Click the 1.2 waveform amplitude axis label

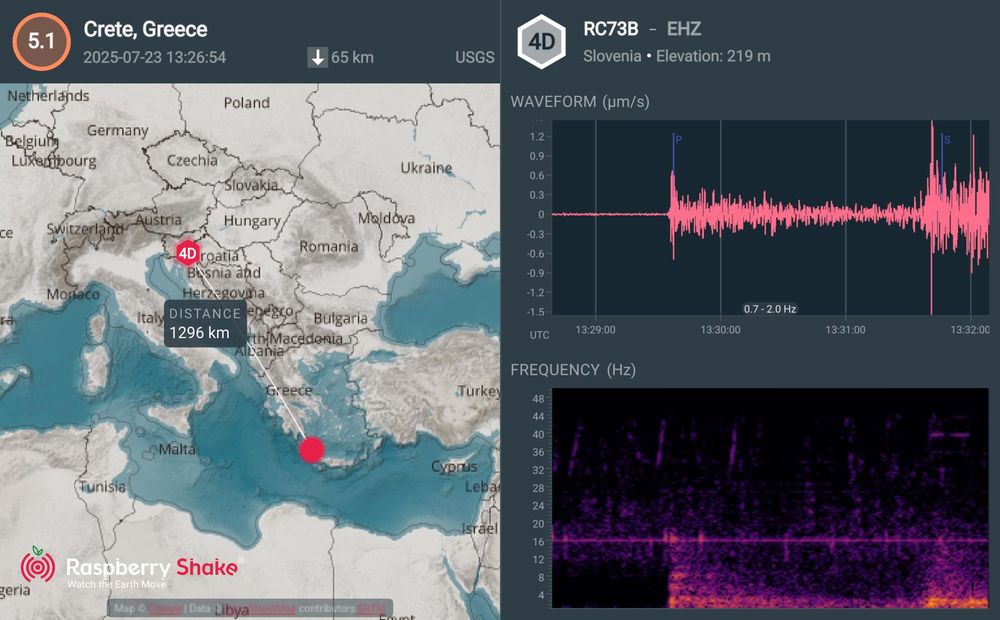537,137
